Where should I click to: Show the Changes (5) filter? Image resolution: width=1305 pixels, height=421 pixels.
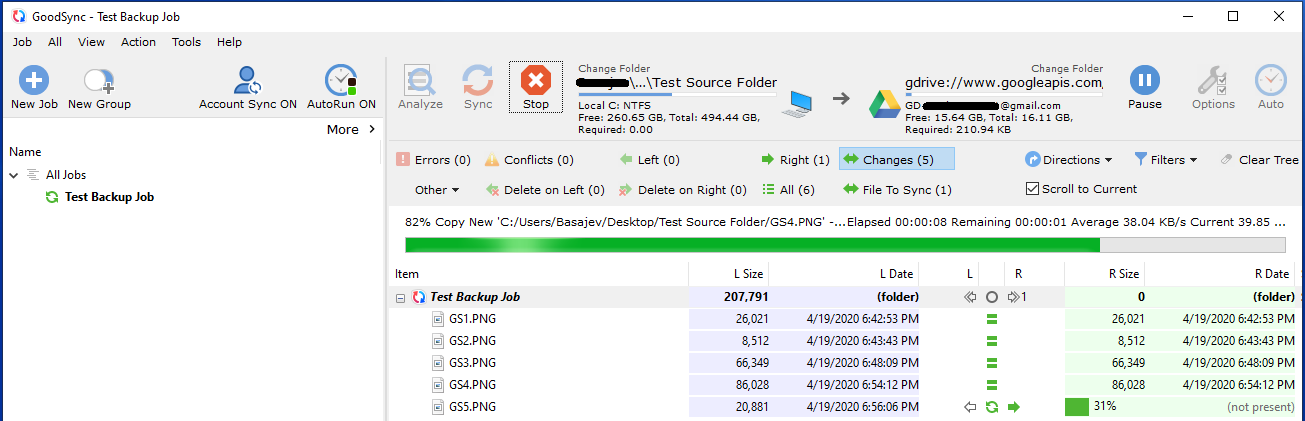(x=896, y=160)
